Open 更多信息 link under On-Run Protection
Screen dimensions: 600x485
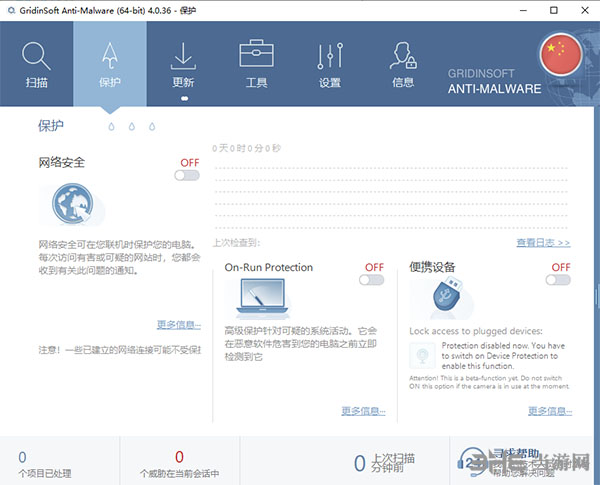[364, 411]
